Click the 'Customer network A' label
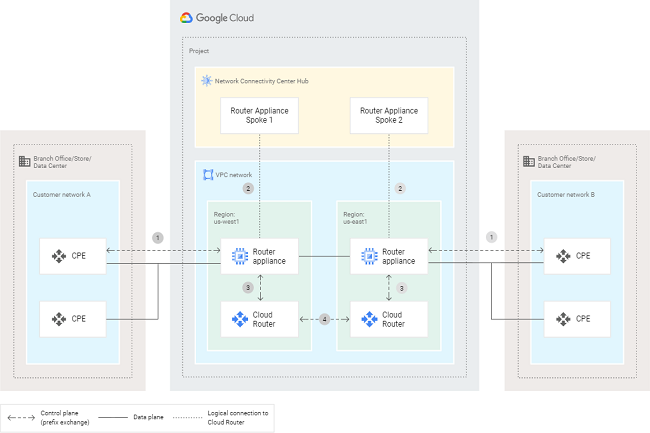Image resolution: width=650 pixels, height=433 pixels. pyautogui.click(x=62, y=194)
